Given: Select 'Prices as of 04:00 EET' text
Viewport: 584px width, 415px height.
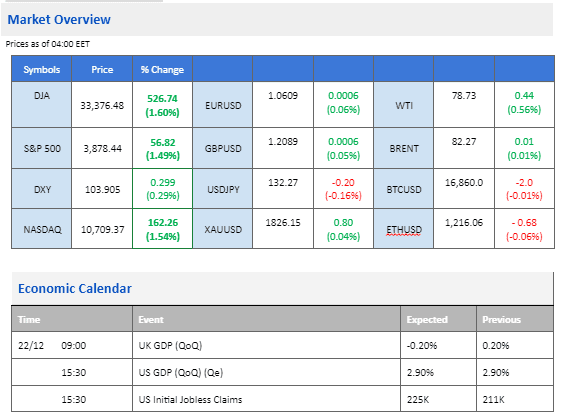Looking at the screenshot, I should [x=48, y=44].
